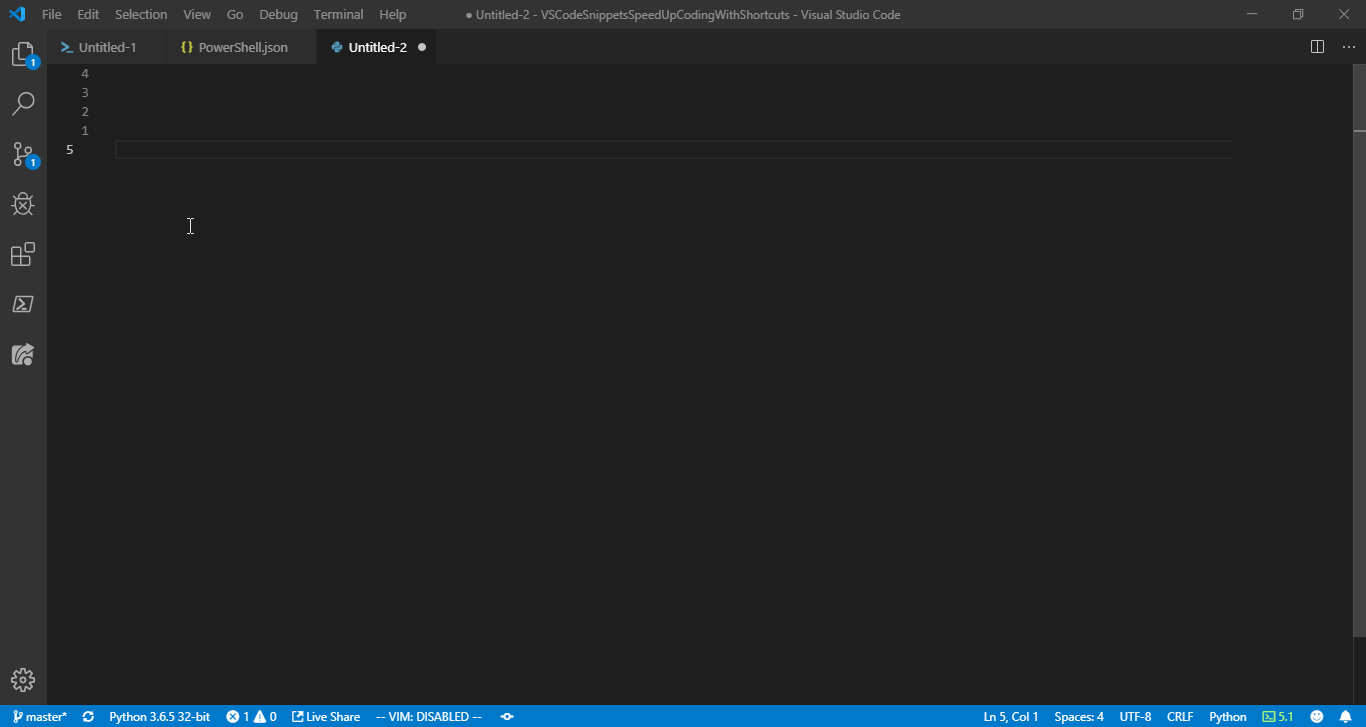Click the PowerShell version 5.1 indicator
The height and width of the screenshot is (727, 1366).
click(x=1278, y=717)
